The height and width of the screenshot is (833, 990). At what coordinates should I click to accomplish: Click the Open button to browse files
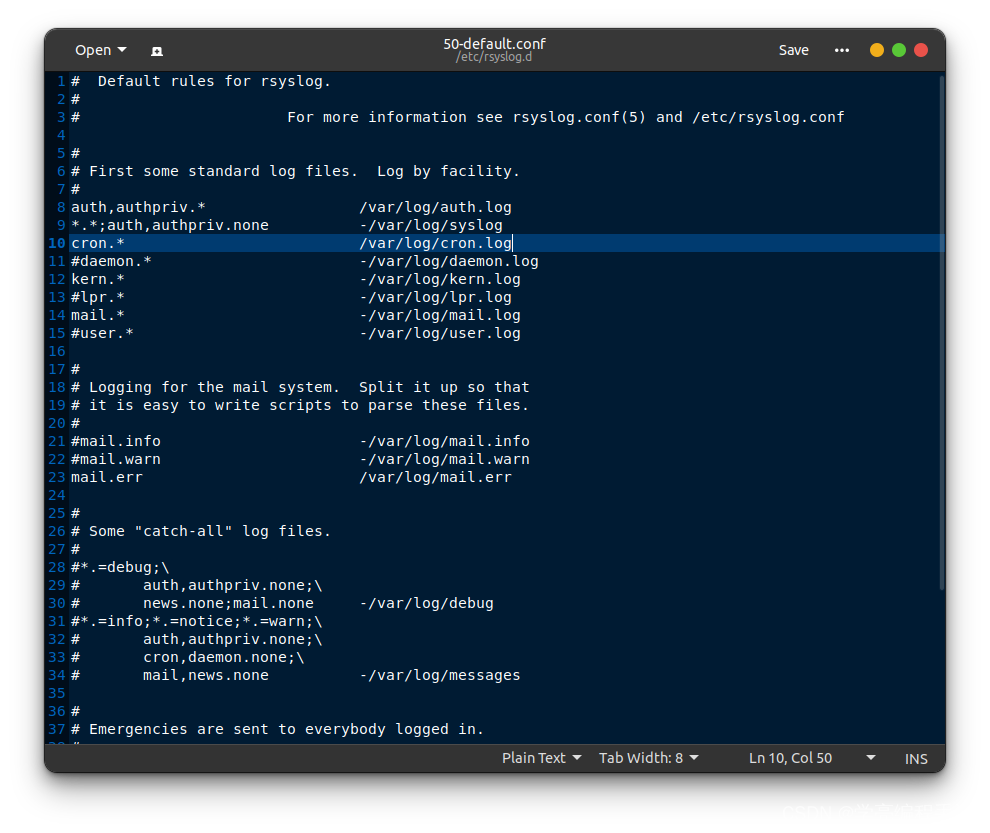(x=95, y=50)
